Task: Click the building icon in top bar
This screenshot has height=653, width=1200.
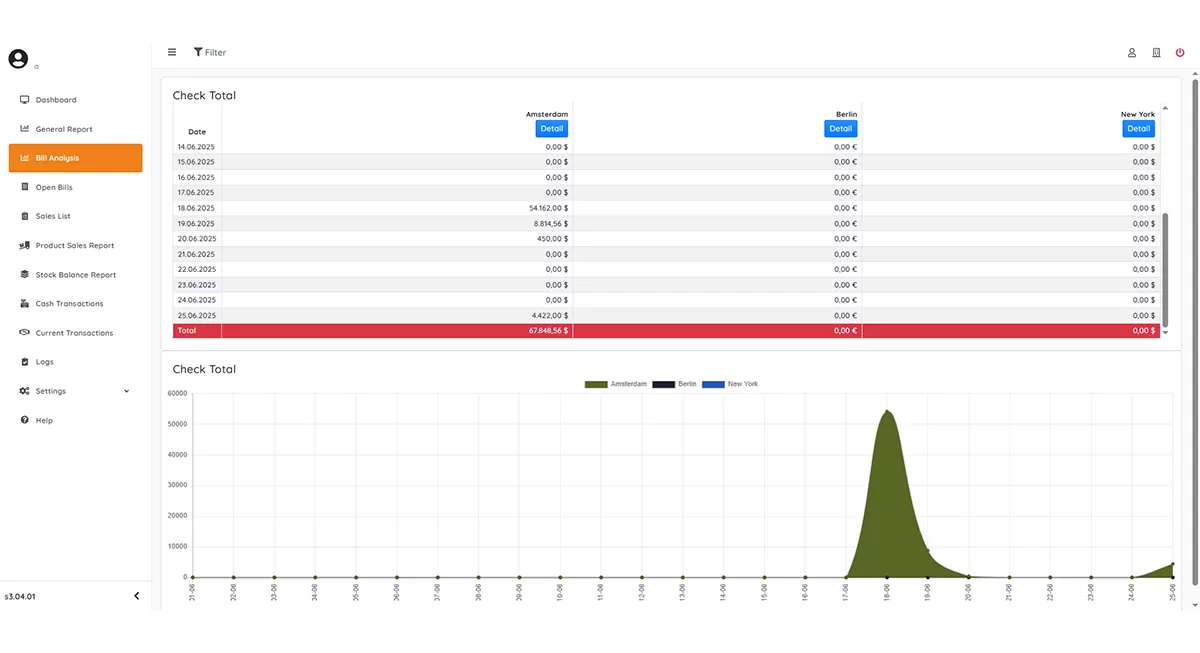Action: (1156, 53)
